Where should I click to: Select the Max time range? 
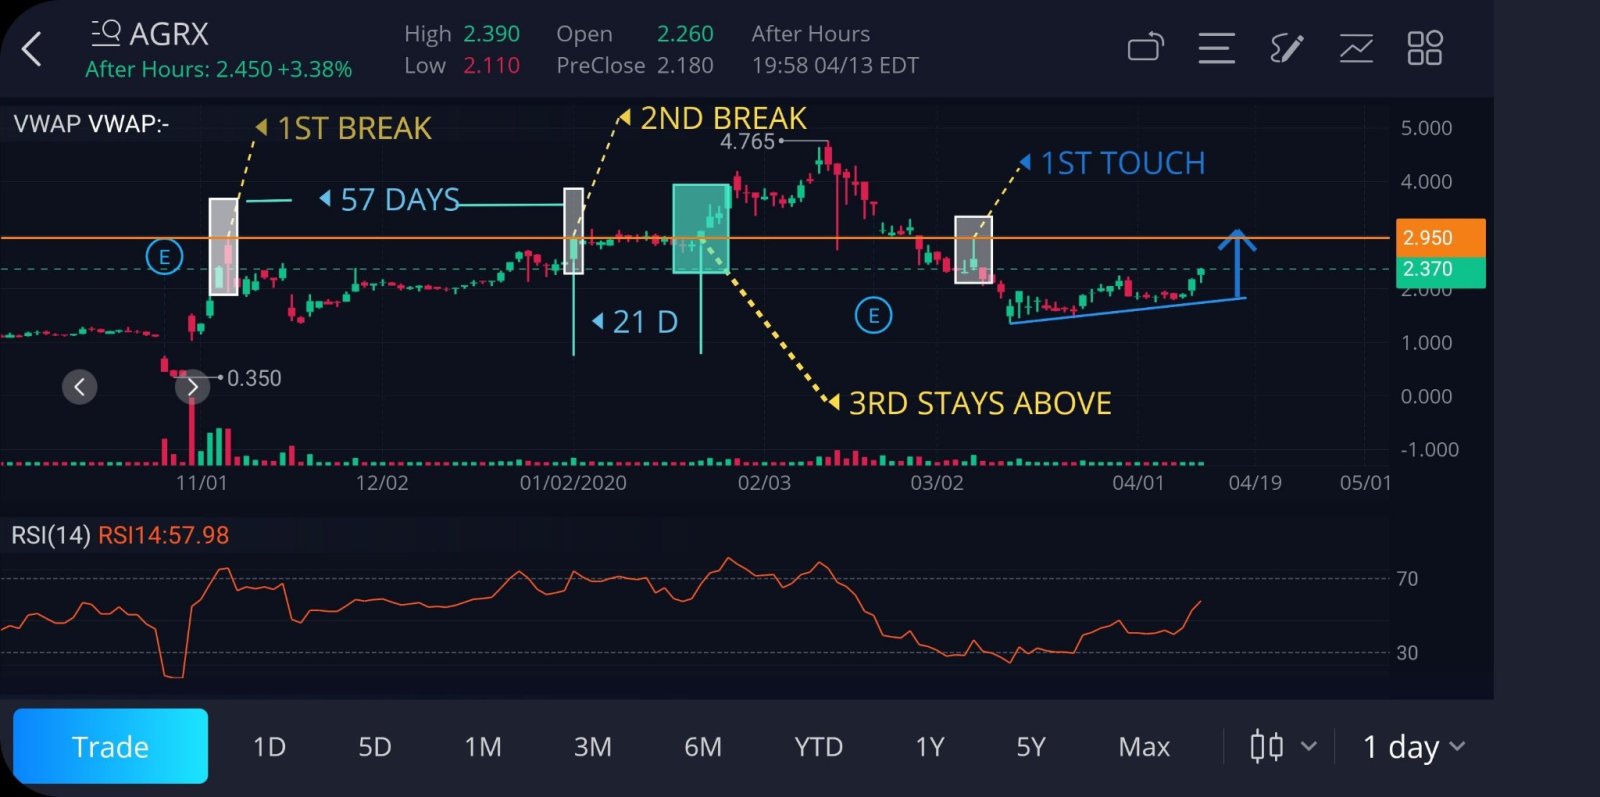[1144, 747]
